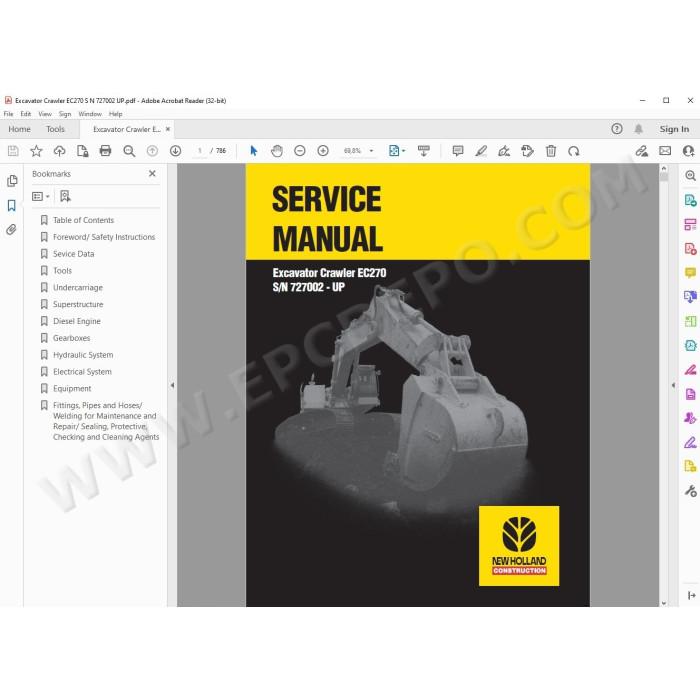700x700 pixels.
Task: Click the Sign In button
Action: pos(674,129)
